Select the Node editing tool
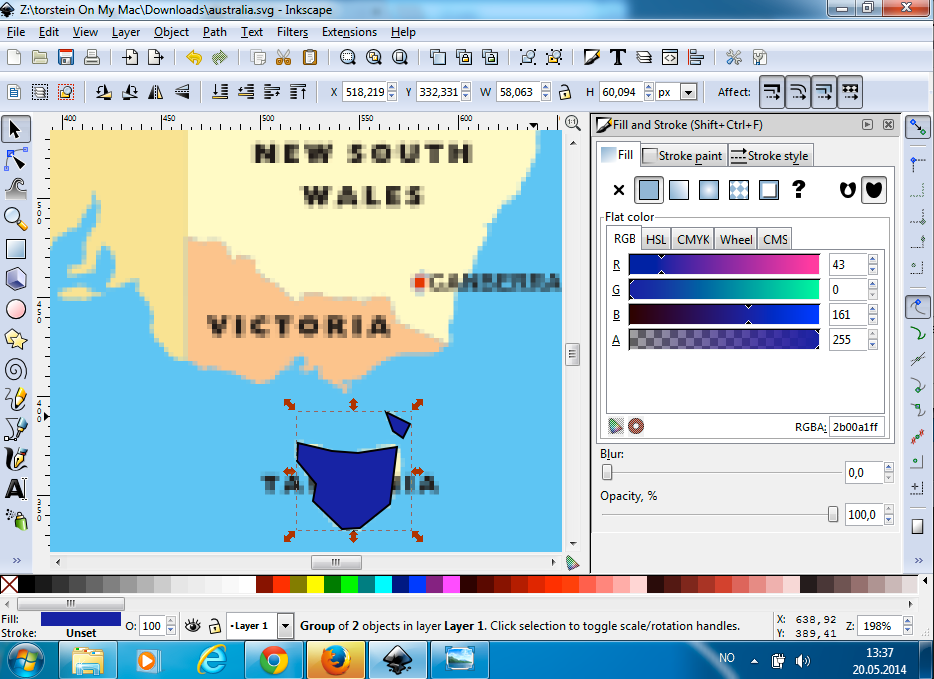The width and height of the screenshot is (934, 679). coord(16,158)
